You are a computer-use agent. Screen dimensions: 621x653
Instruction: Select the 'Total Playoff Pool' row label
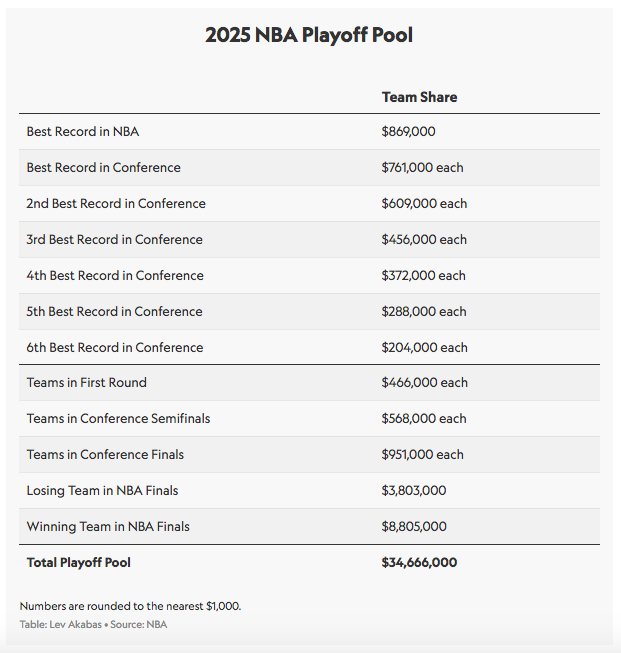[79, 562]
